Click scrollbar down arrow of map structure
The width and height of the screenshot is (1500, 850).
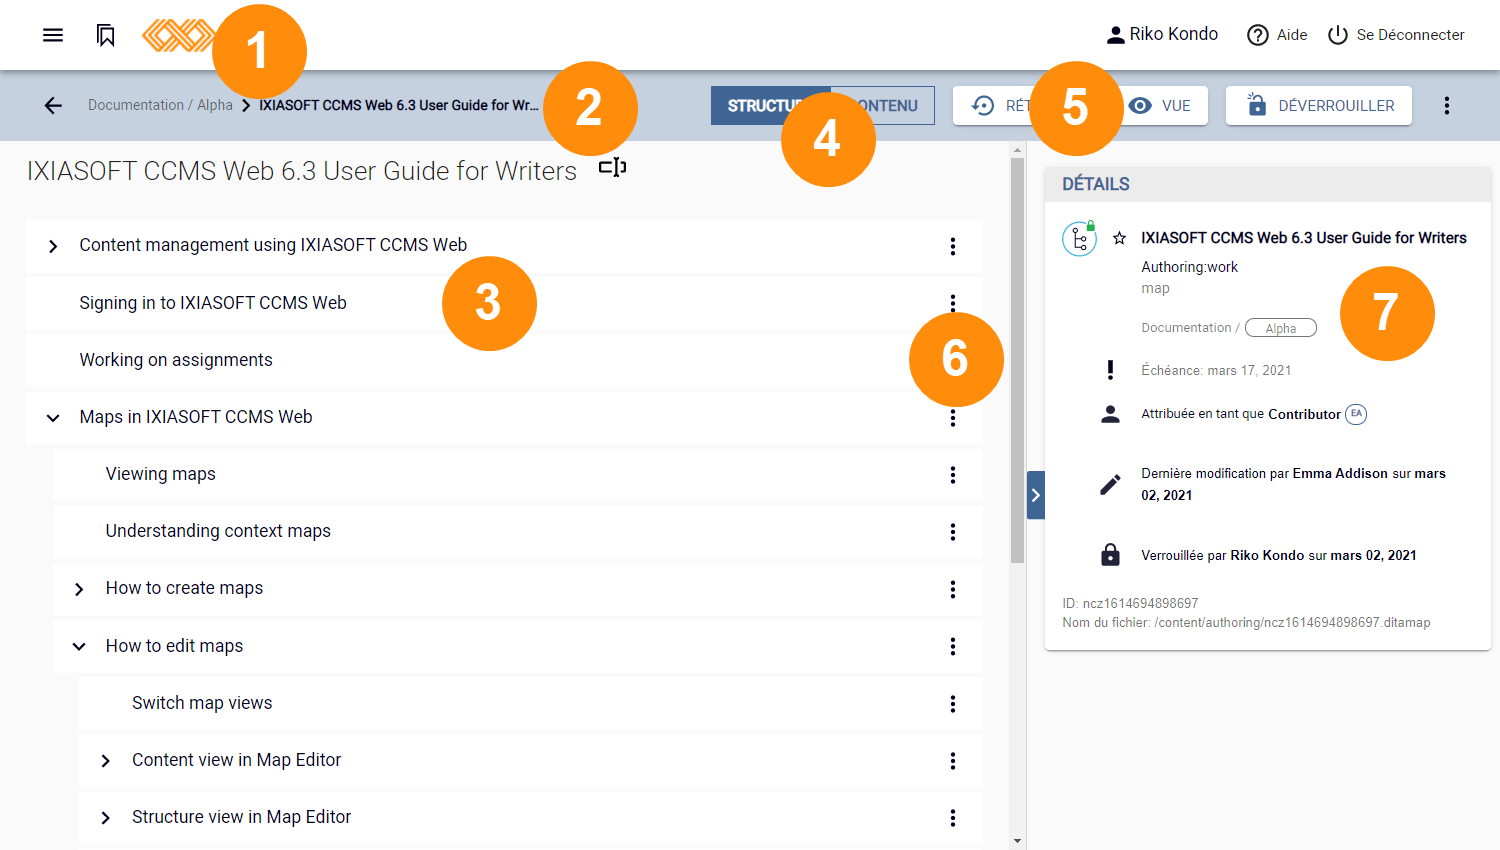pyautogui.click(x=1017, y=841)
